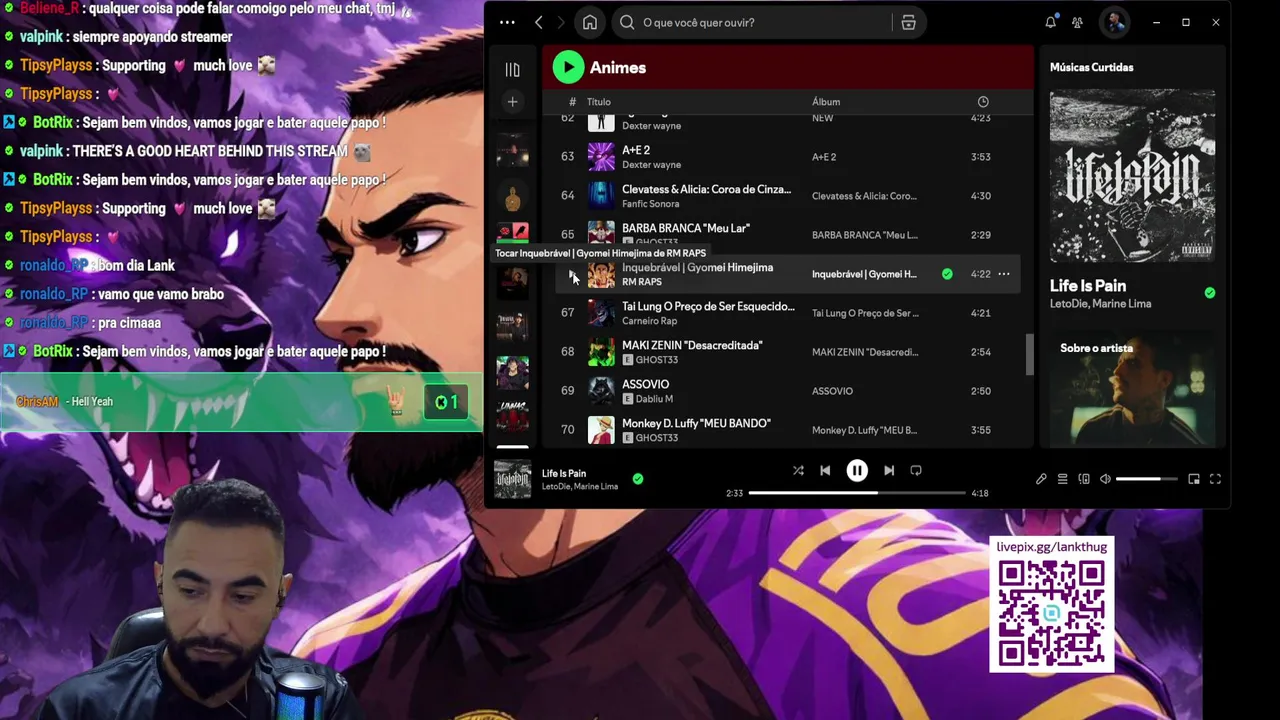1280x720 pixels.
Task: Select Tai Lung O Preço de Ser Esquecido
Action: pos(708,306)
